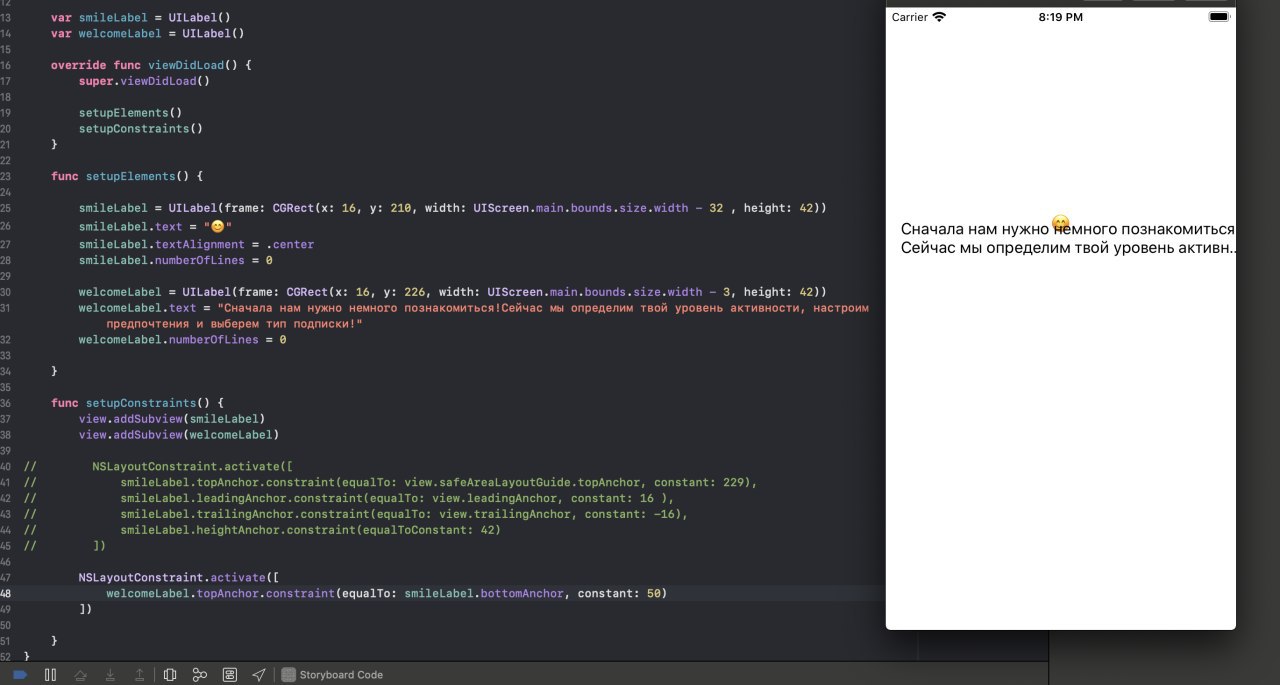
Task: Click the commented smileLabel.topAnchor constraint line
Action: [x=439, y=482]
